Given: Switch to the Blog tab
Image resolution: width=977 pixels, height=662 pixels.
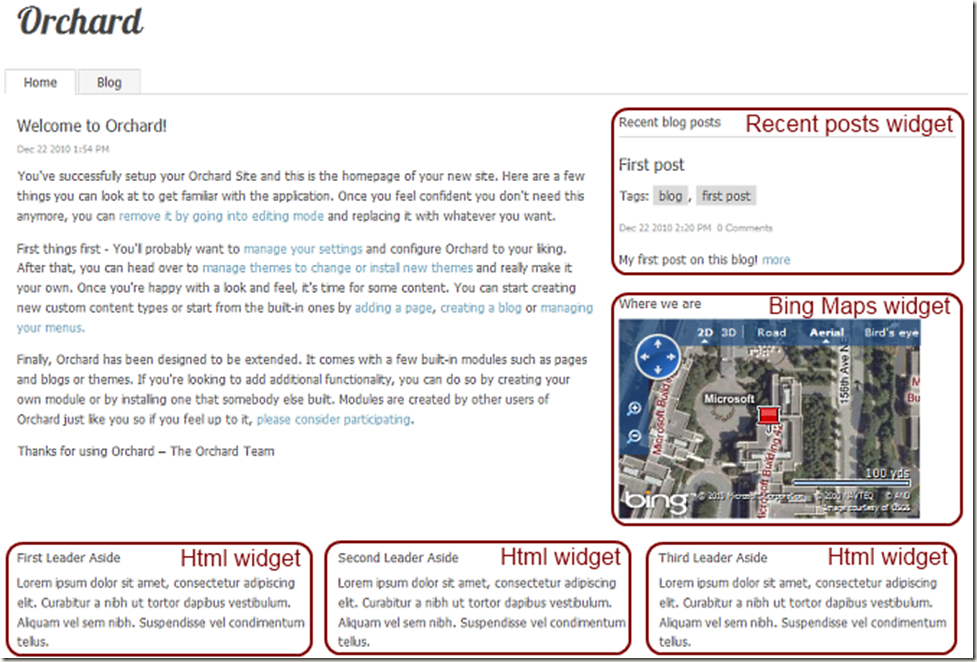Looking at the screenshot, I should pyautogui.click(x=109, y=82).
